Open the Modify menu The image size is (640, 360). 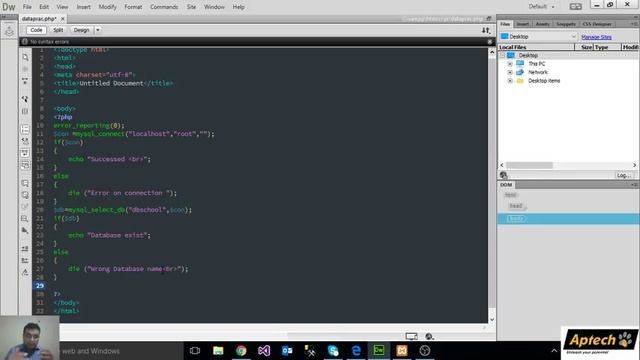(107, 7)
